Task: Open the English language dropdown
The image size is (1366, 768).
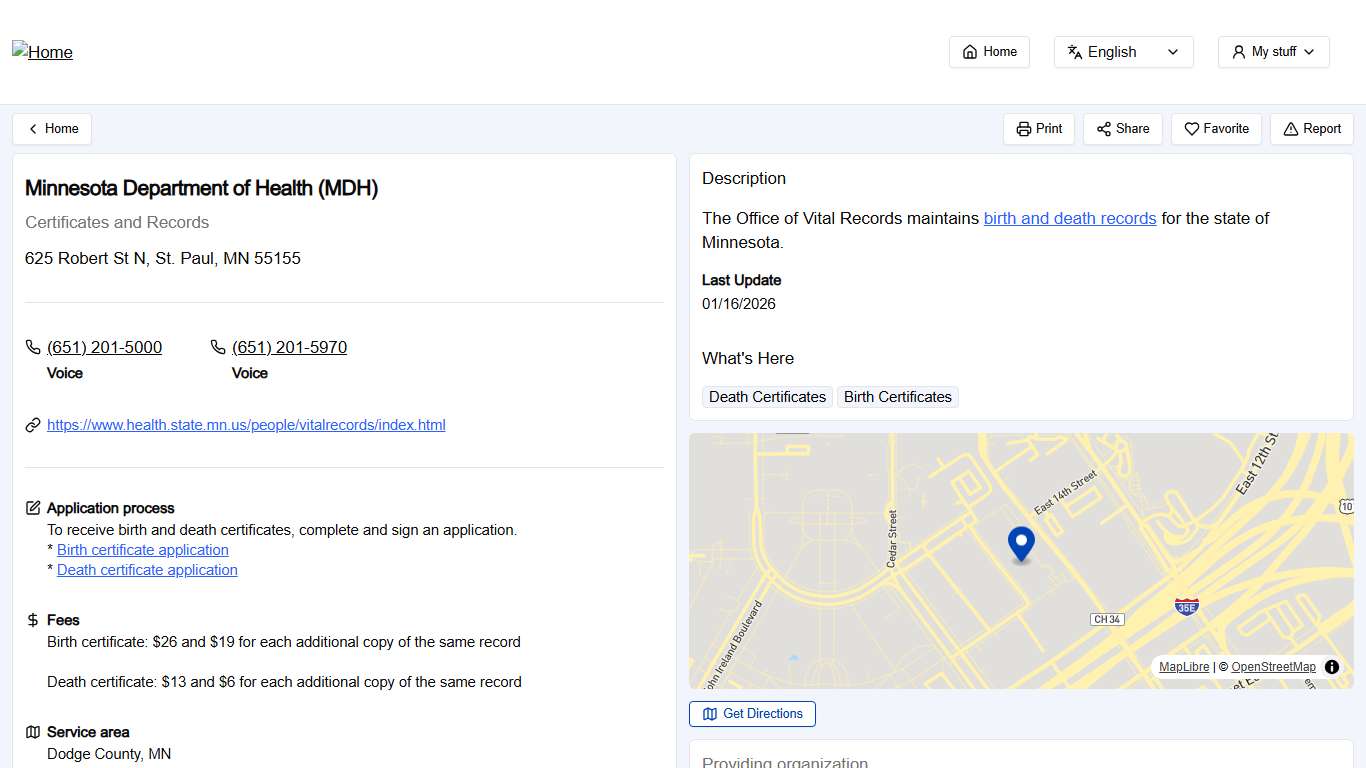Action: (x=1123, y=51)
